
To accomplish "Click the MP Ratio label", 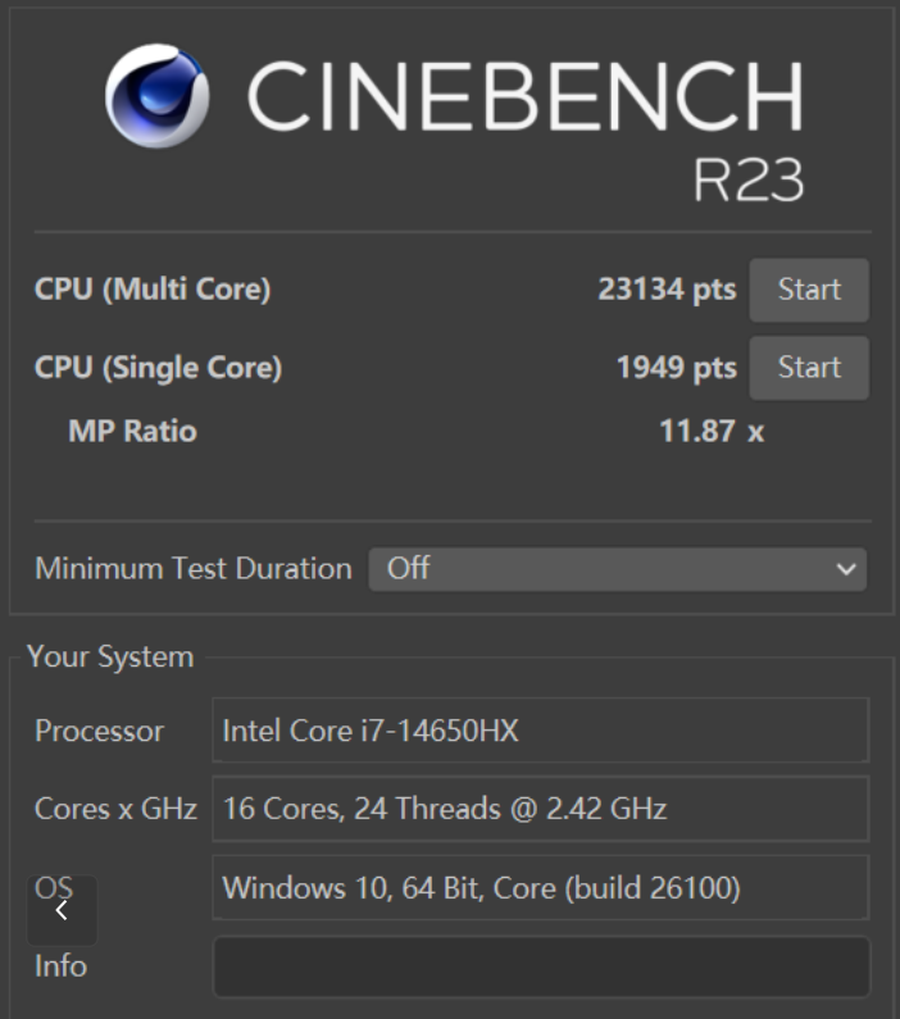I will tap(132, 432).
